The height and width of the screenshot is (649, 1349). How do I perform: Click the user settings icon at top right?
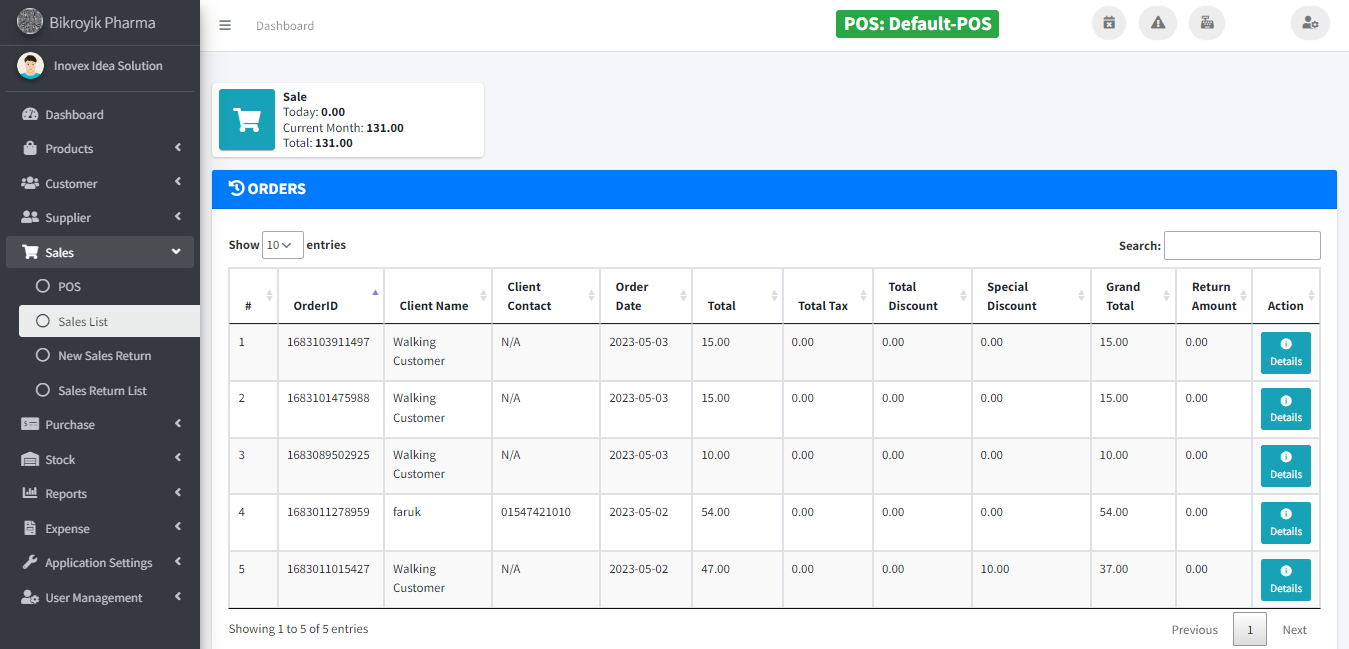(1310, 23)
